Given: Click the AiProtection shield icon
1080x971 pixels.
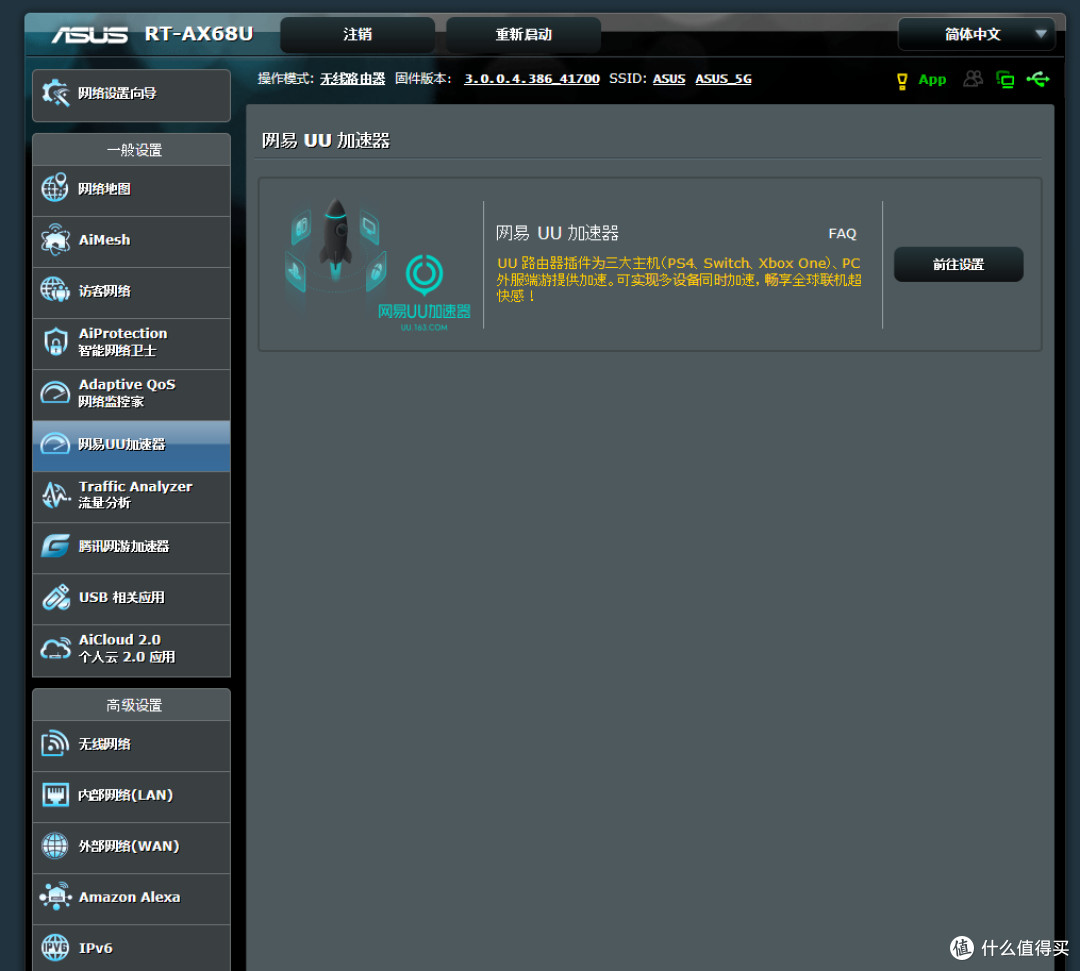Looking at the screenshot, I should tap(55, 342).
